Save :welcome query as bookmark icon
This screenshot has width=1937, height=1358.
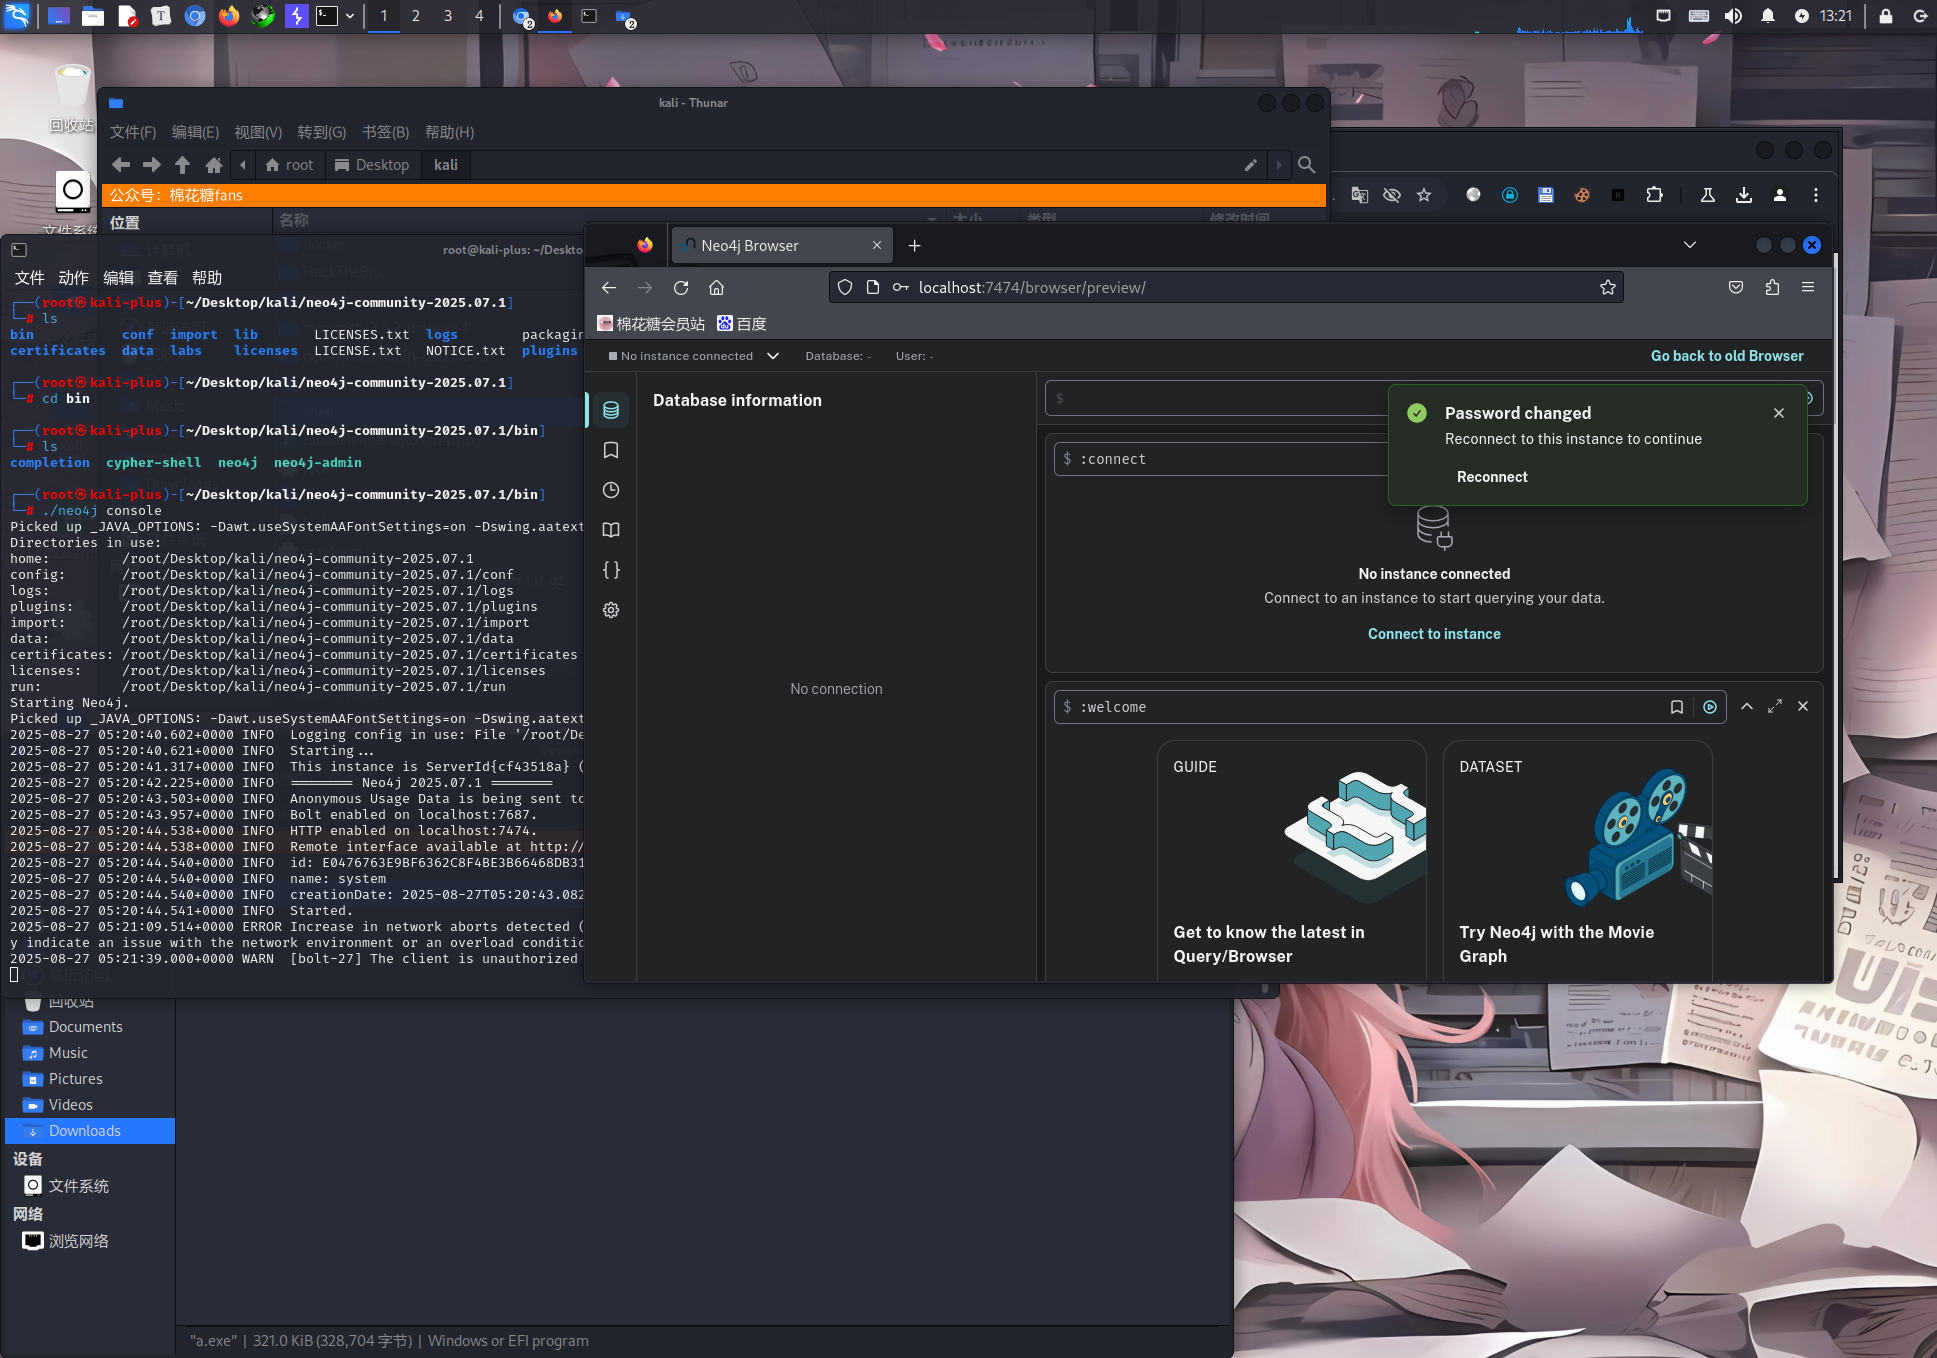coord(1677,707)
